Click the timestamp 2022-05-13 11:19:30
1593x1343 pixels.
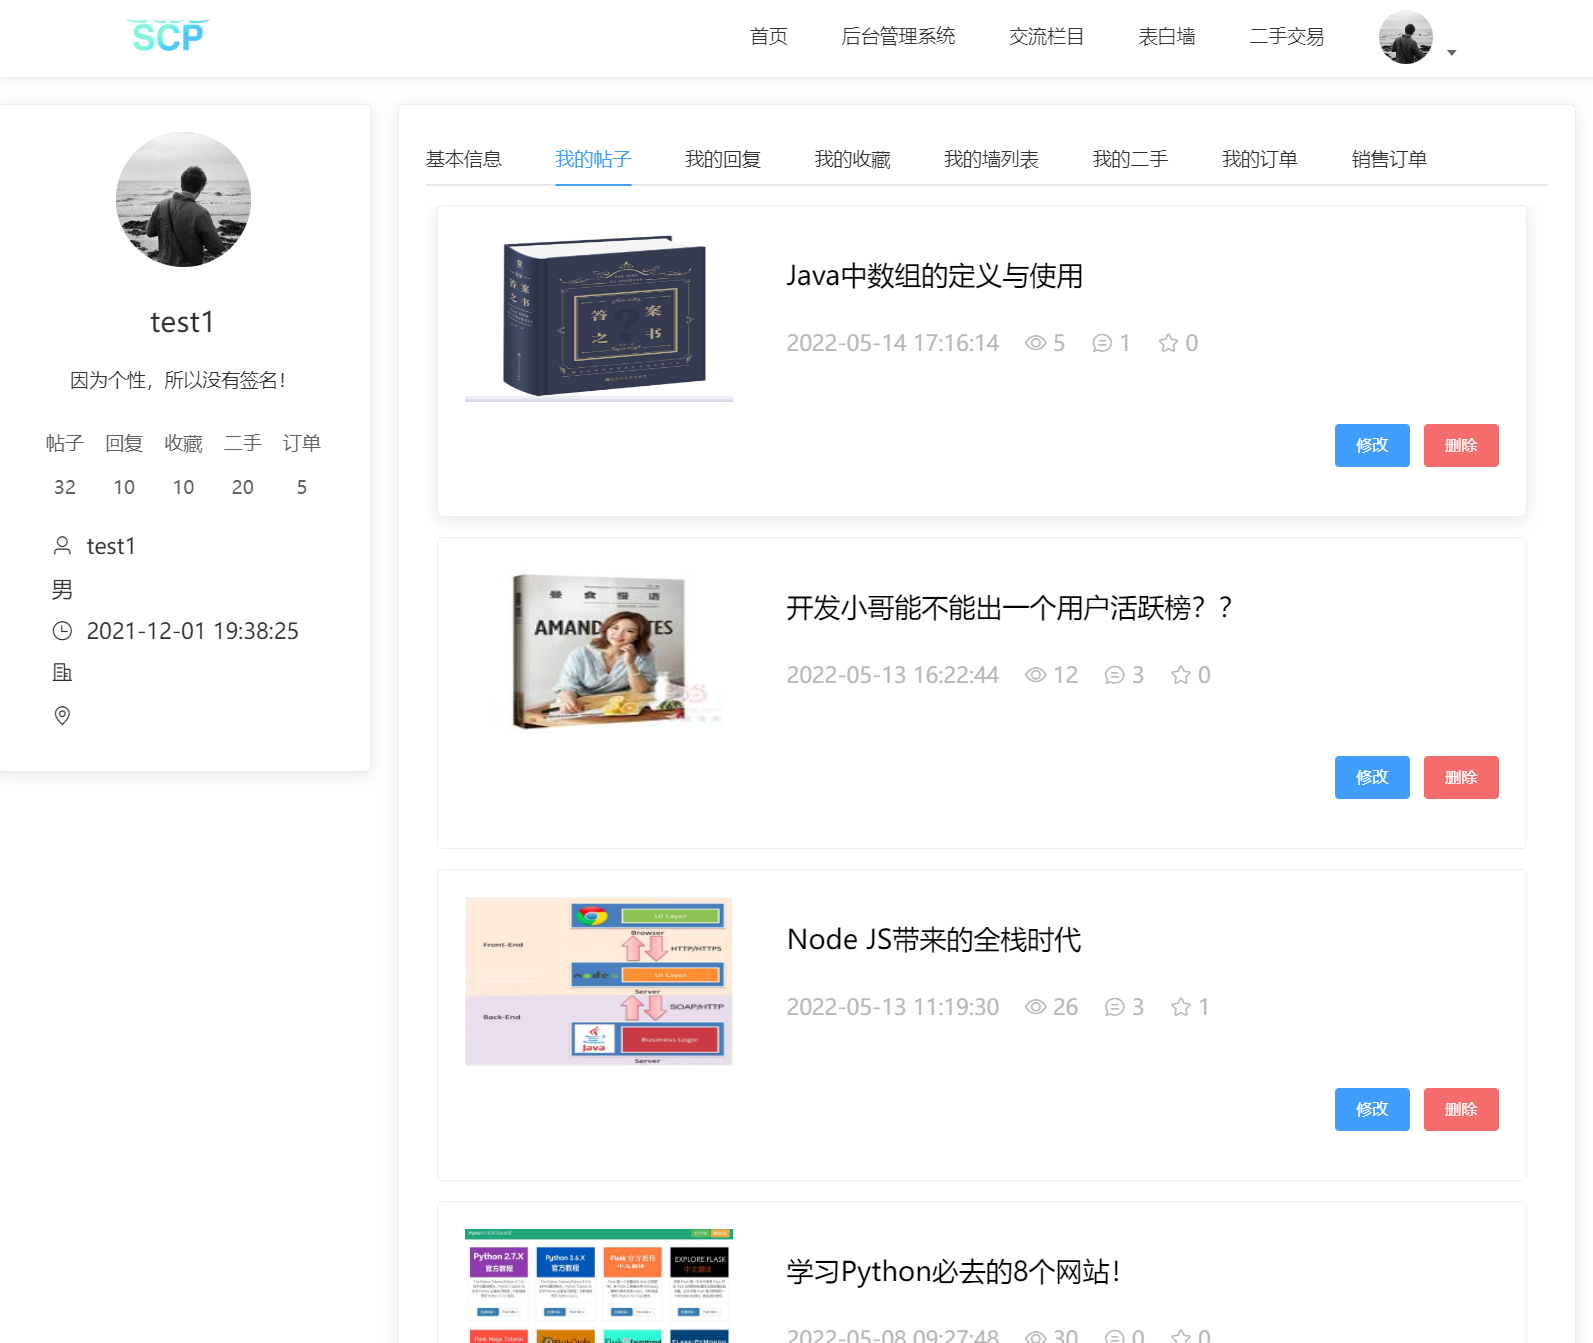click(x=892, y=1007)
